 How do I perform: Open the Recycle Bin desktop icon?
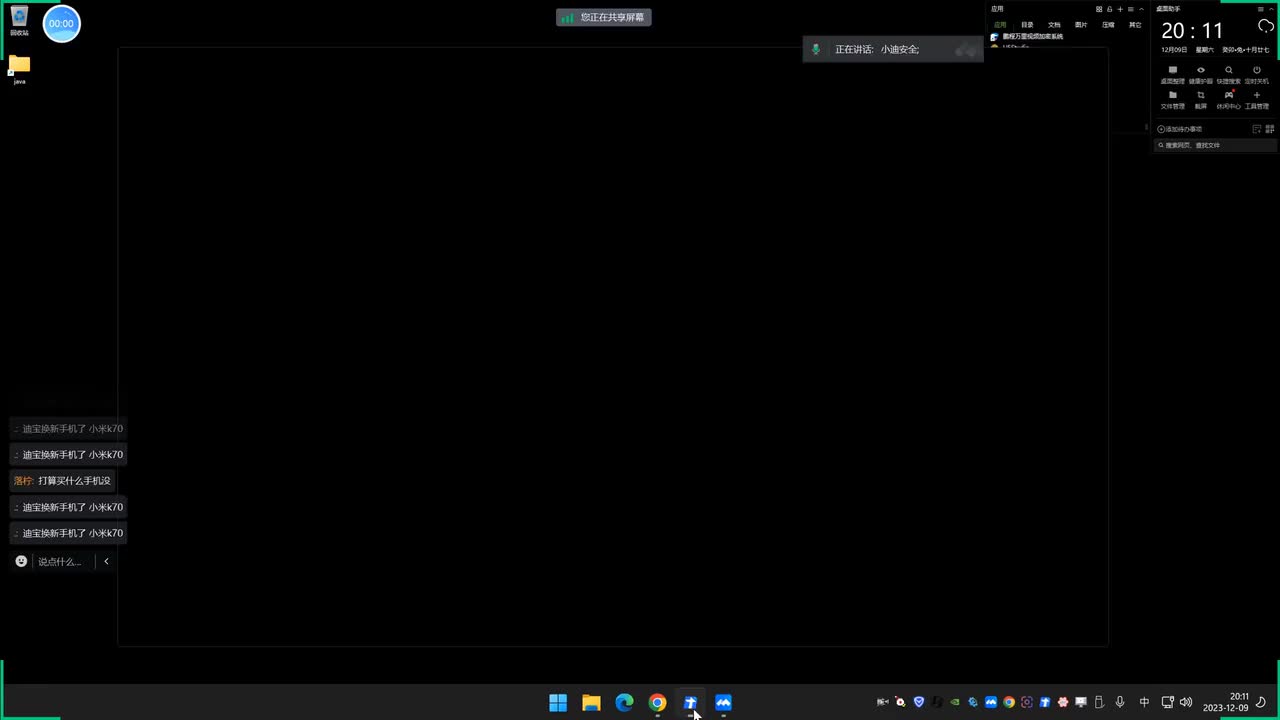tap(19, 18)
